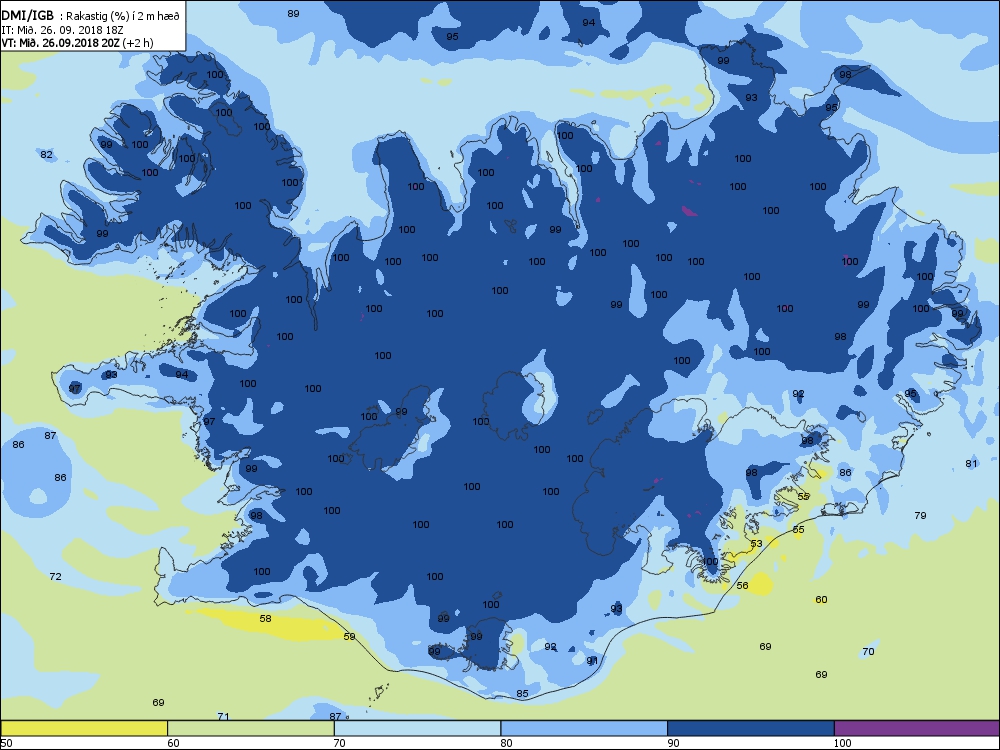
Task: Click the humidity value "85" off south coast
Action: pos(522,693)
